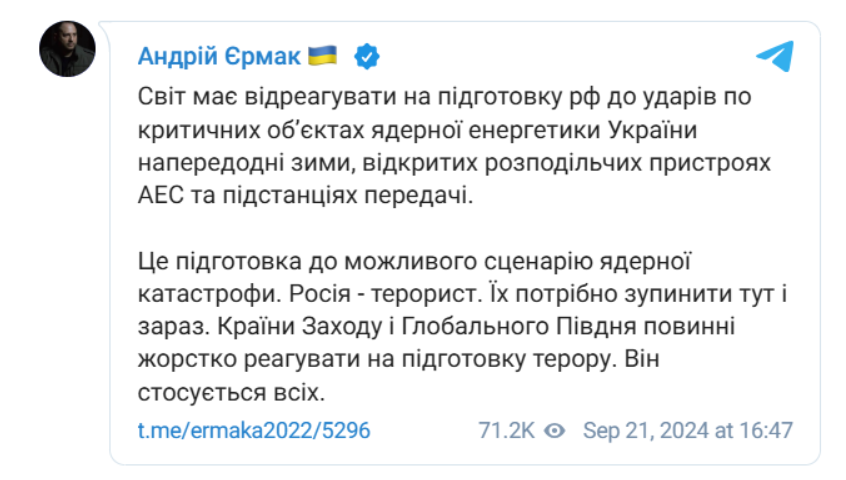Open the t.me/ermaka2022/5296 post link
Viewport: 846px width, 480px height.
click(x=254, y=431)
